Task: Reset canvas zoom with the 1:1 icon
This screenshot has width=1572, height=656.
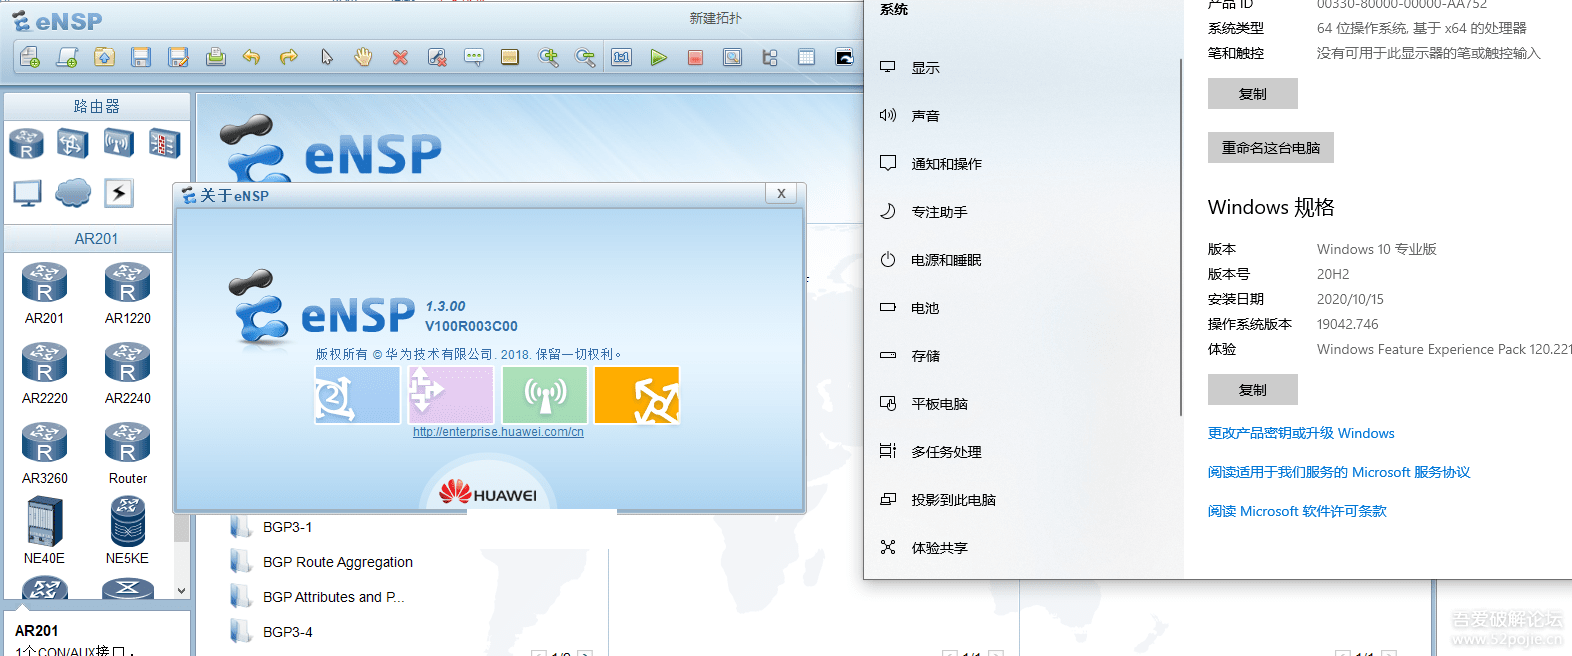Action: pos(622,57)
